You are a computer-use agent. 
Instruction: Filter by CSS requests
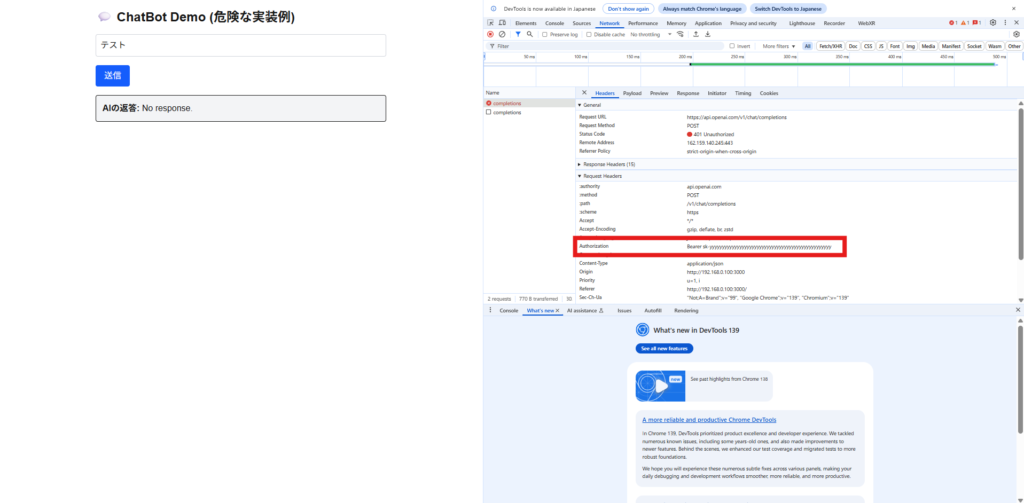pos(868,46)
